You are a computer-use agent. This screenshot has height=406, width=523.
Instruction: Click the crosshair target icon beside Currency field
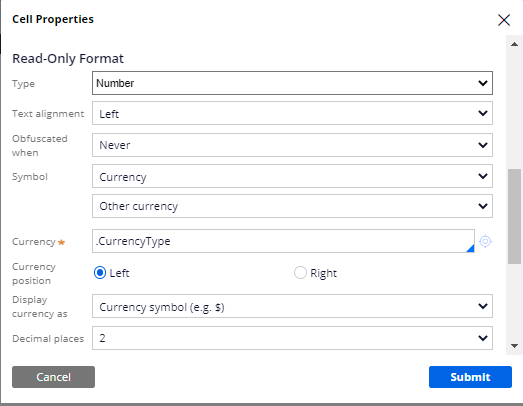click(x=485, y=241)
